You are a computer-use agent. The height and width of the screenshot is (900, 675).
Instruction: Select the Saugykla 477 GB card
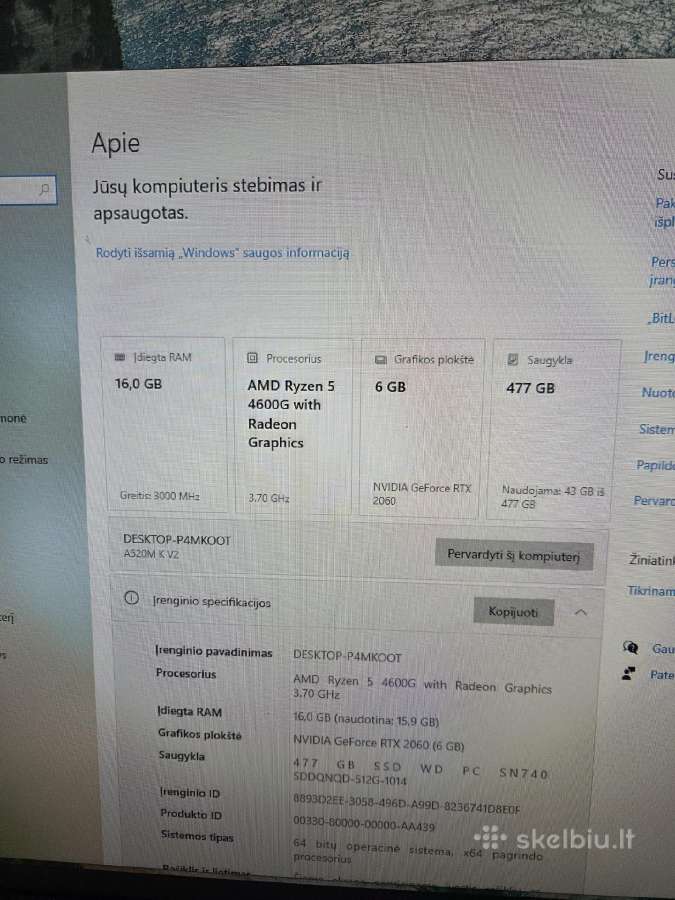click(x=554, y=430)
